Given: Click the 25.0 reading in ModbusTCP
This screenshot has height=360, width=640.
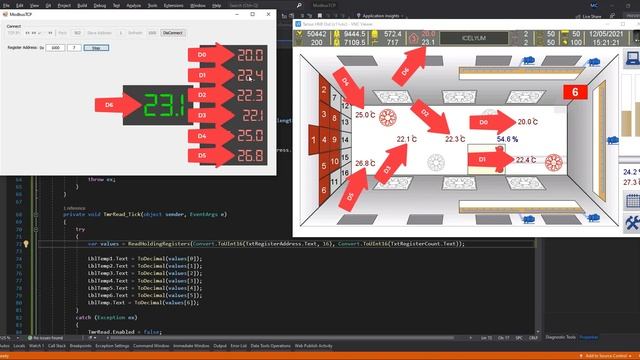Looking at the screenshot, I should point(250,136).
